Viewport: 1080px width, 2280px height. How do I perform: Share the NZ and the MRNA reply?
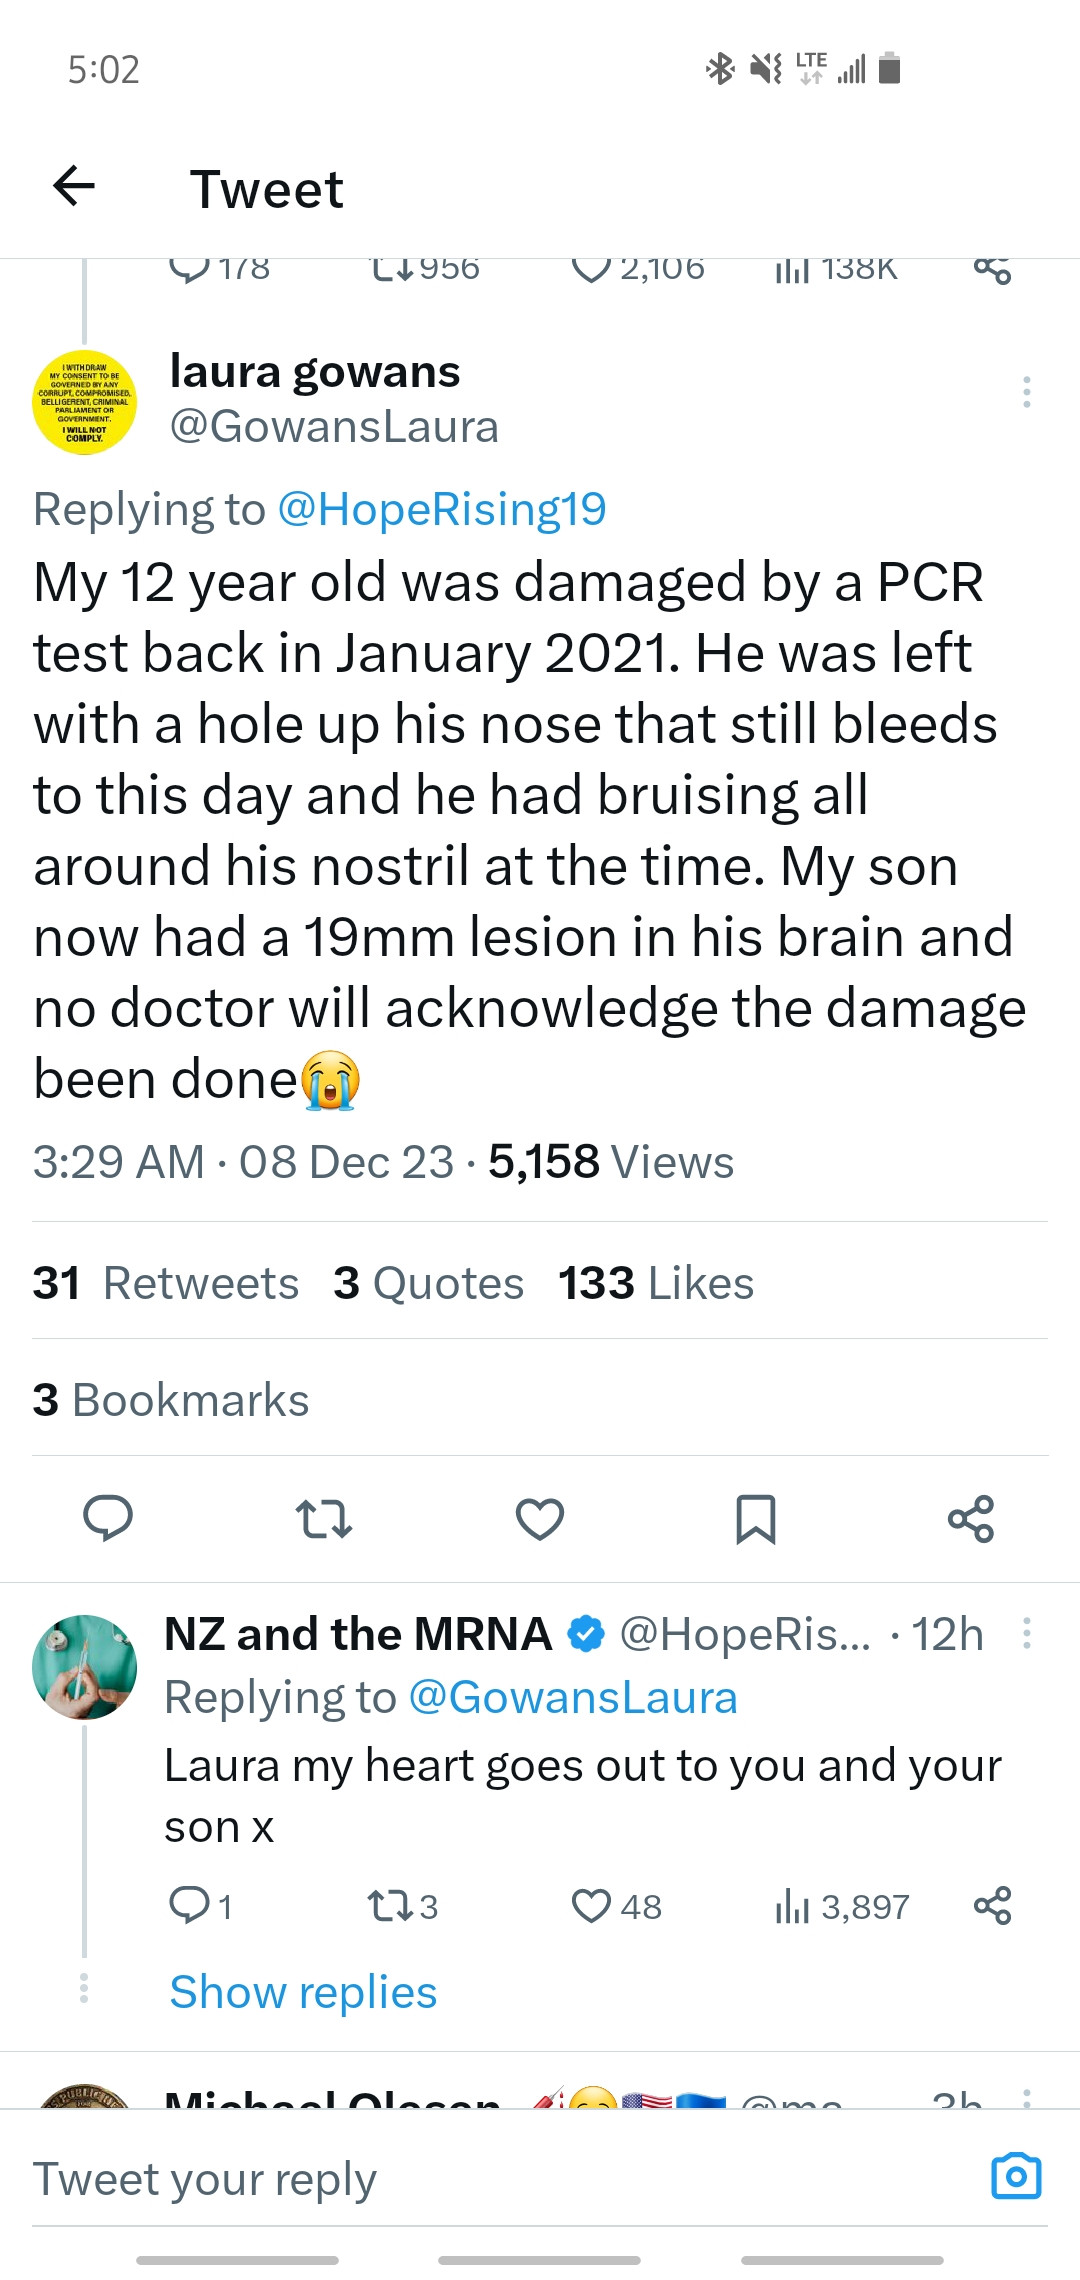point(992,1906)
